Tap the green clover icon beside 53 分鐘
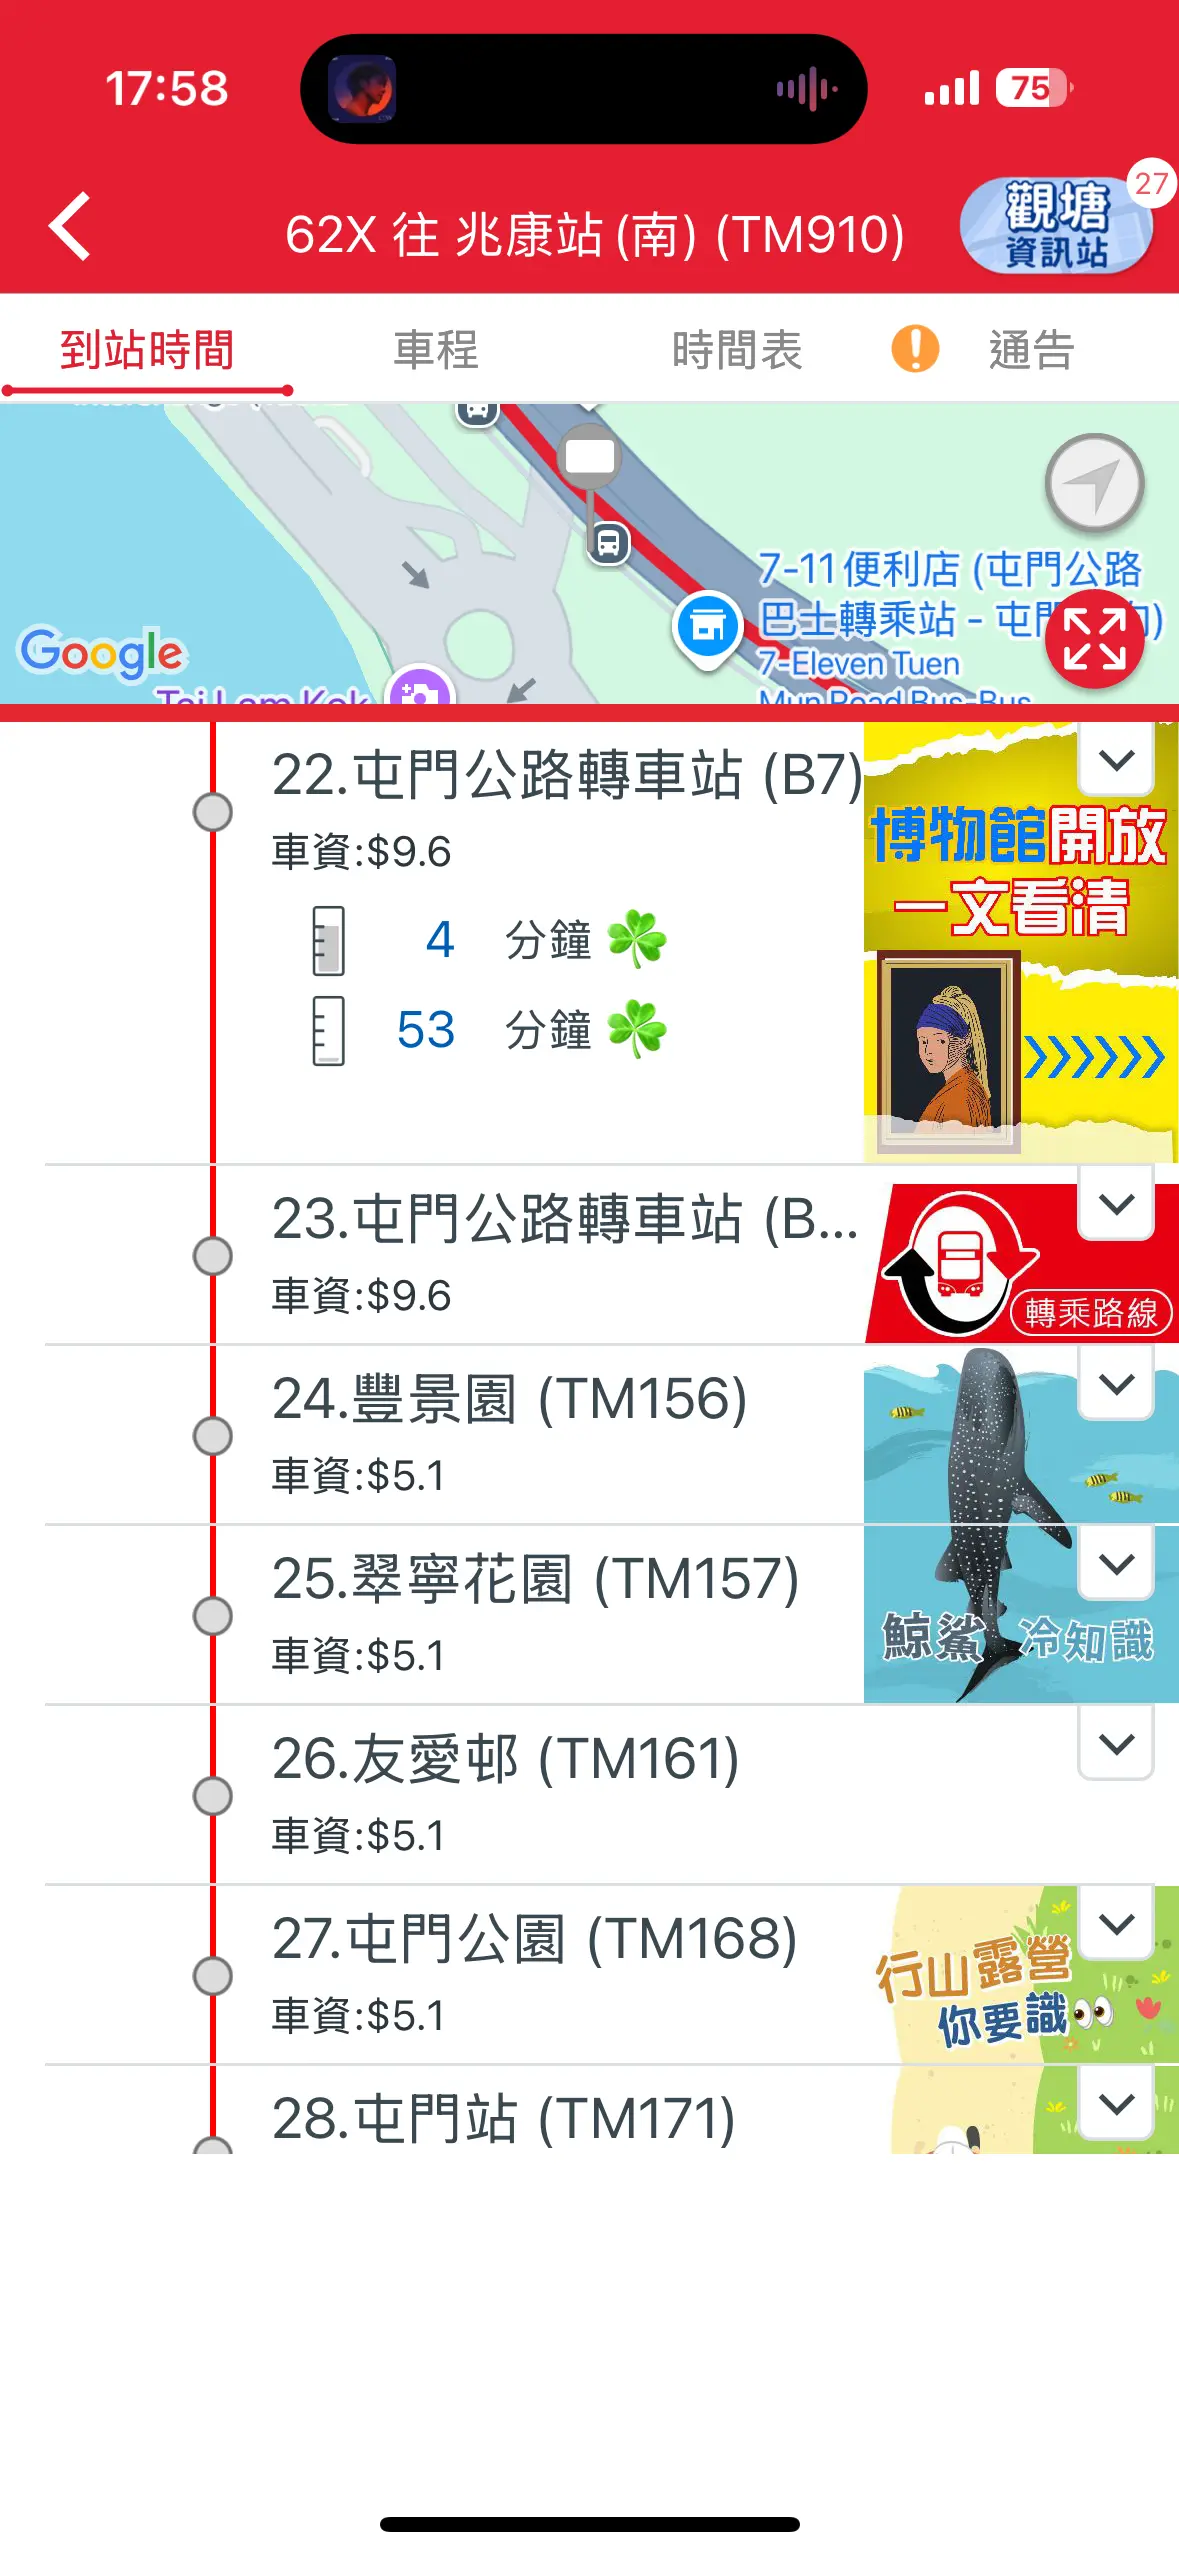The height and width of the screenshot is (2556, 1179). (x=637, y=1029)
